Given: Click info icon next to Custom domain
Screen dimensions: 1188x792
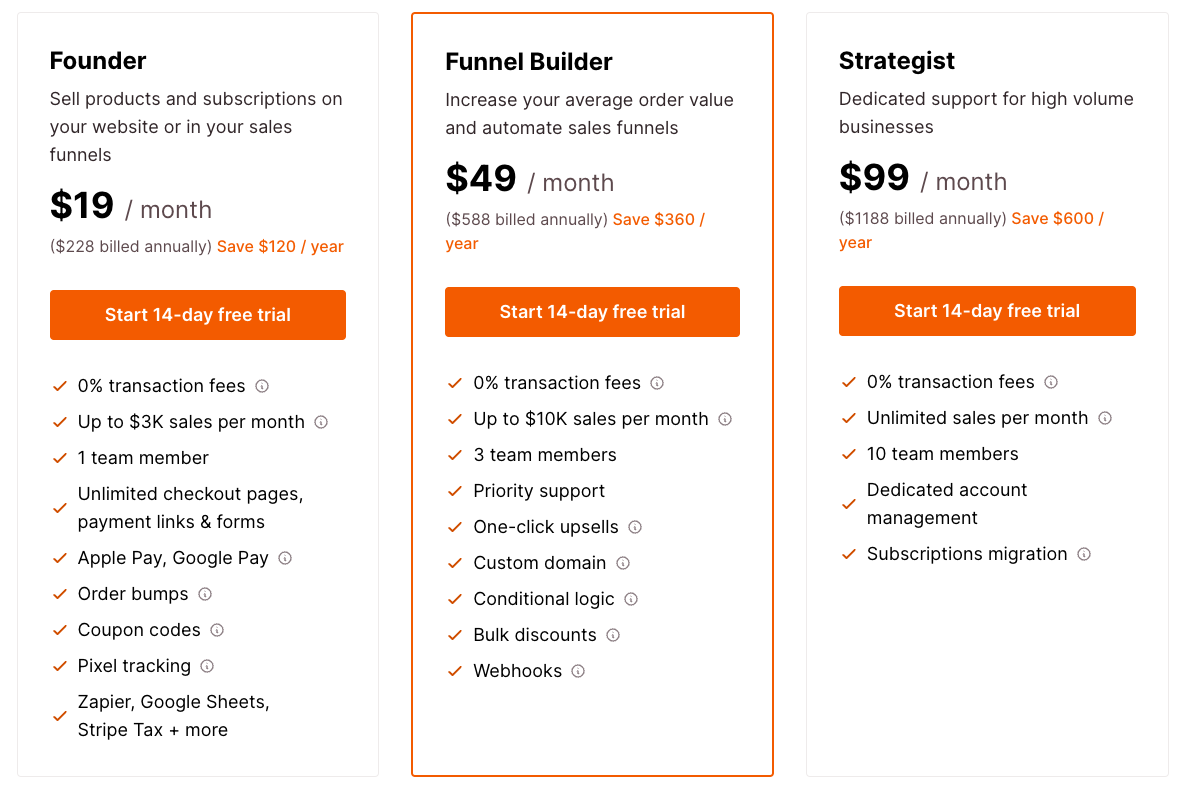Looking at the screenshot, I should click(623, 563).
